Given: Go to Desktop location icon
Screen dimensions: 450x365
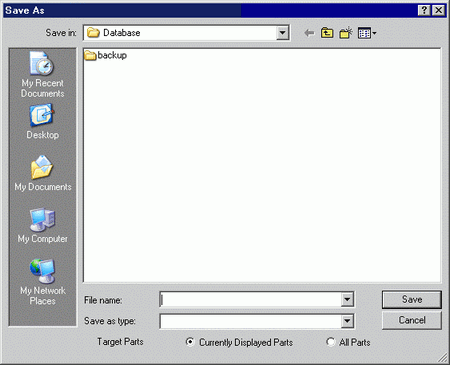Looking at the screenshot, I should pos(42,122).
